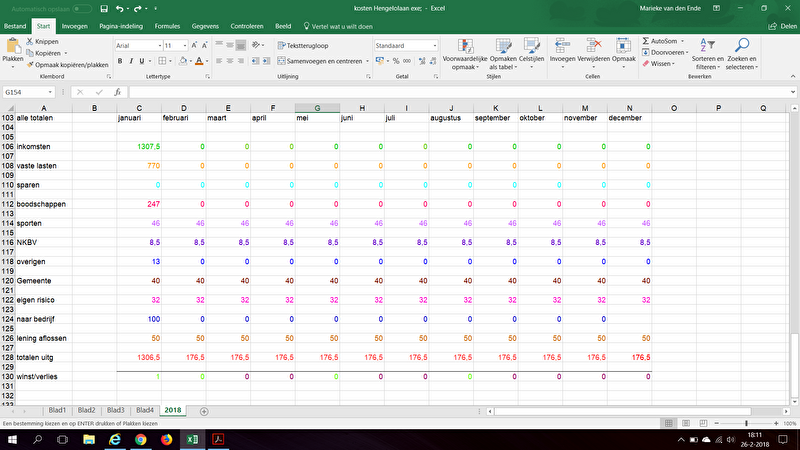Screen dimensions: 800x450
Task: Toggle Automatisch opslaan switch
Action: pyautogui.click(x=82, y=9)
